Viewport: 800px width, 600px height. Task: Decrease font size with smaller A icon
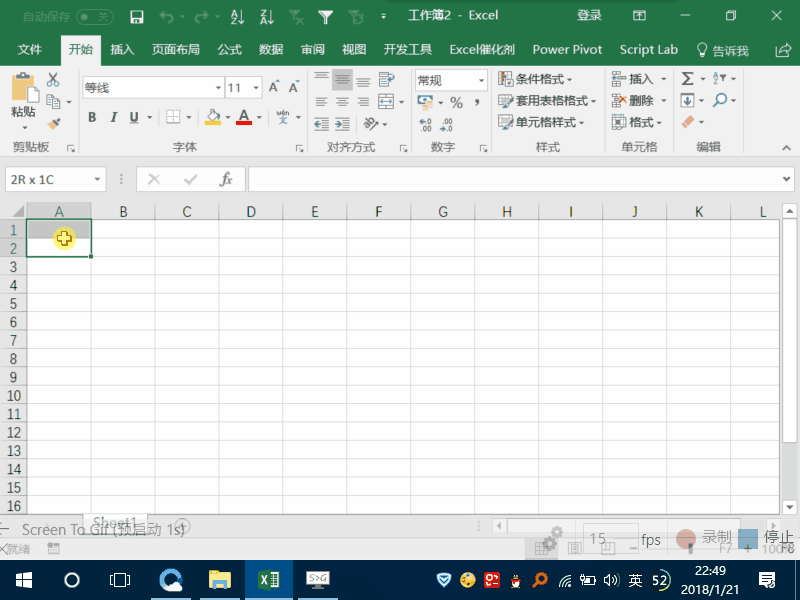click(x=294, y=87)
